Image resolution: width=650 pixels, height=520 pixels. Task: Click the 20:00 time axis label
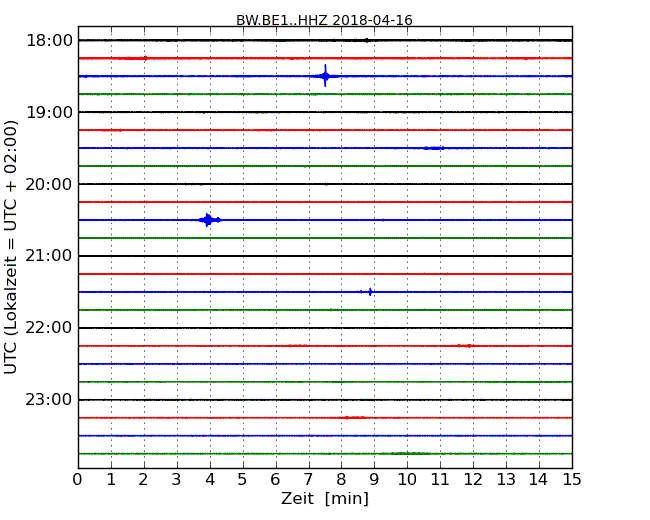(x=49, y=184)
